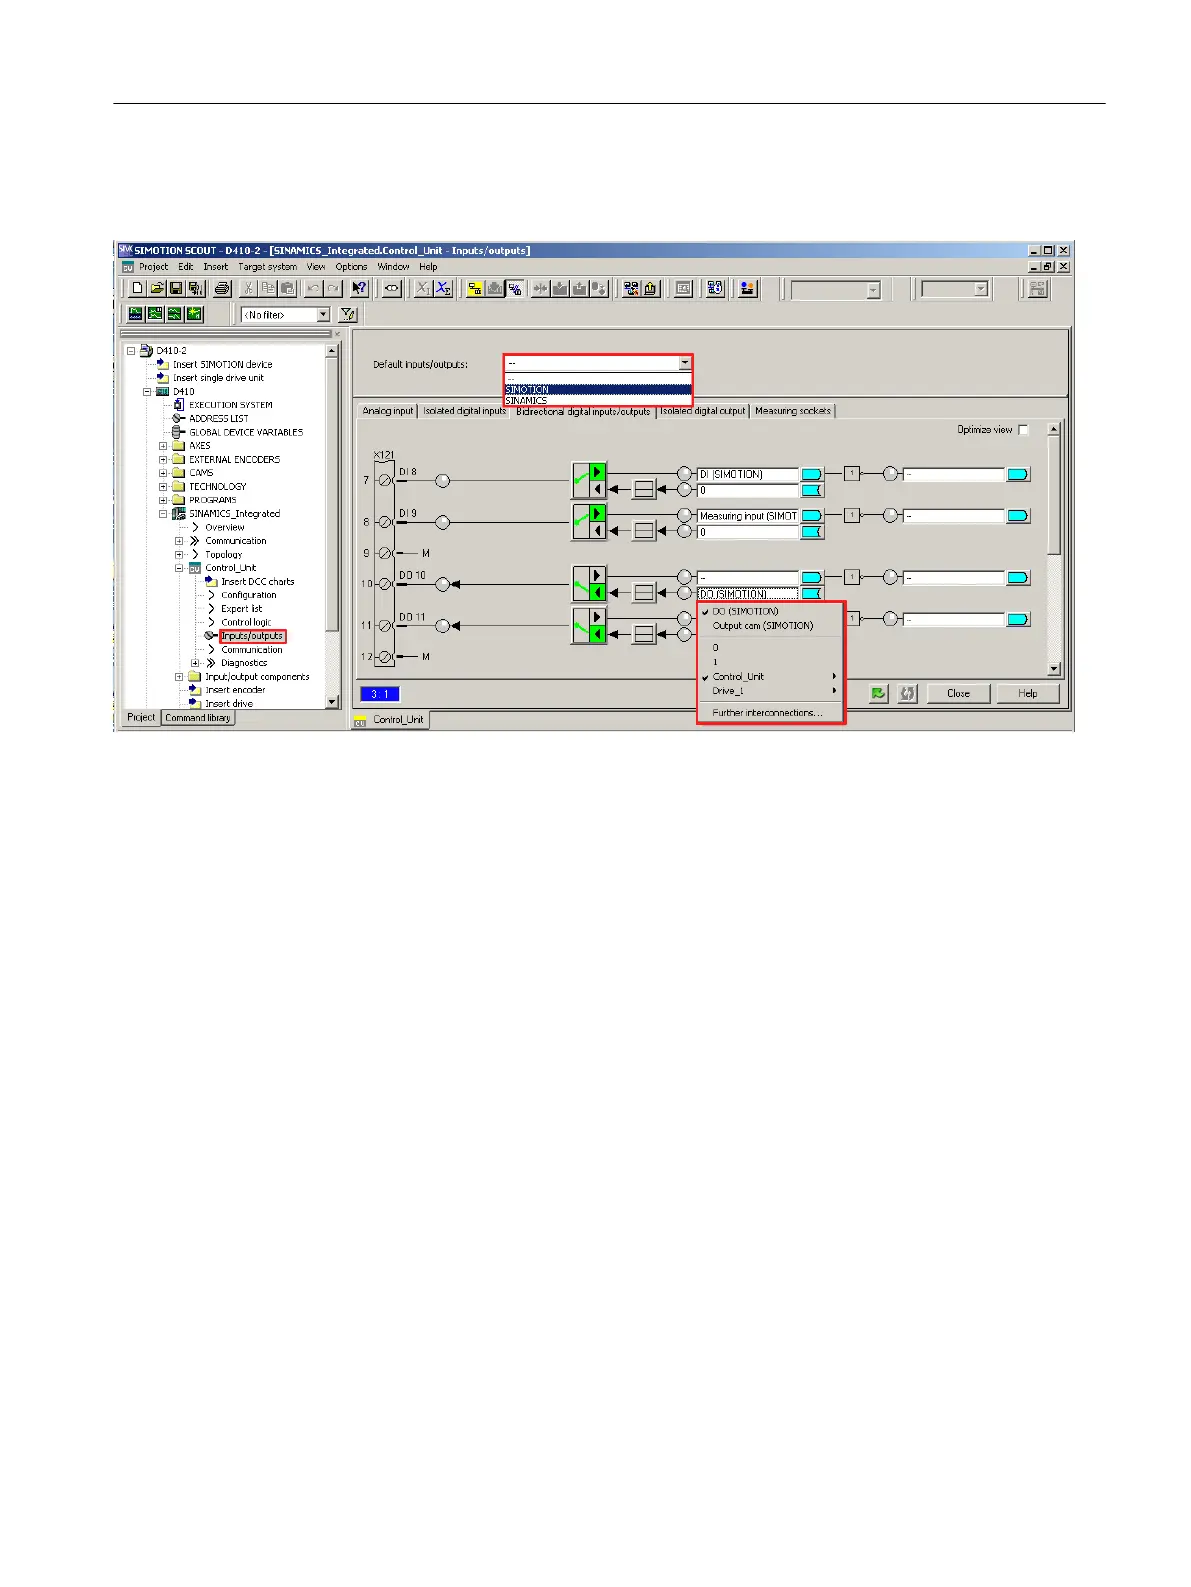
Task: Click the Control_Unit document tab at bottom
Action: coord(390,719)
